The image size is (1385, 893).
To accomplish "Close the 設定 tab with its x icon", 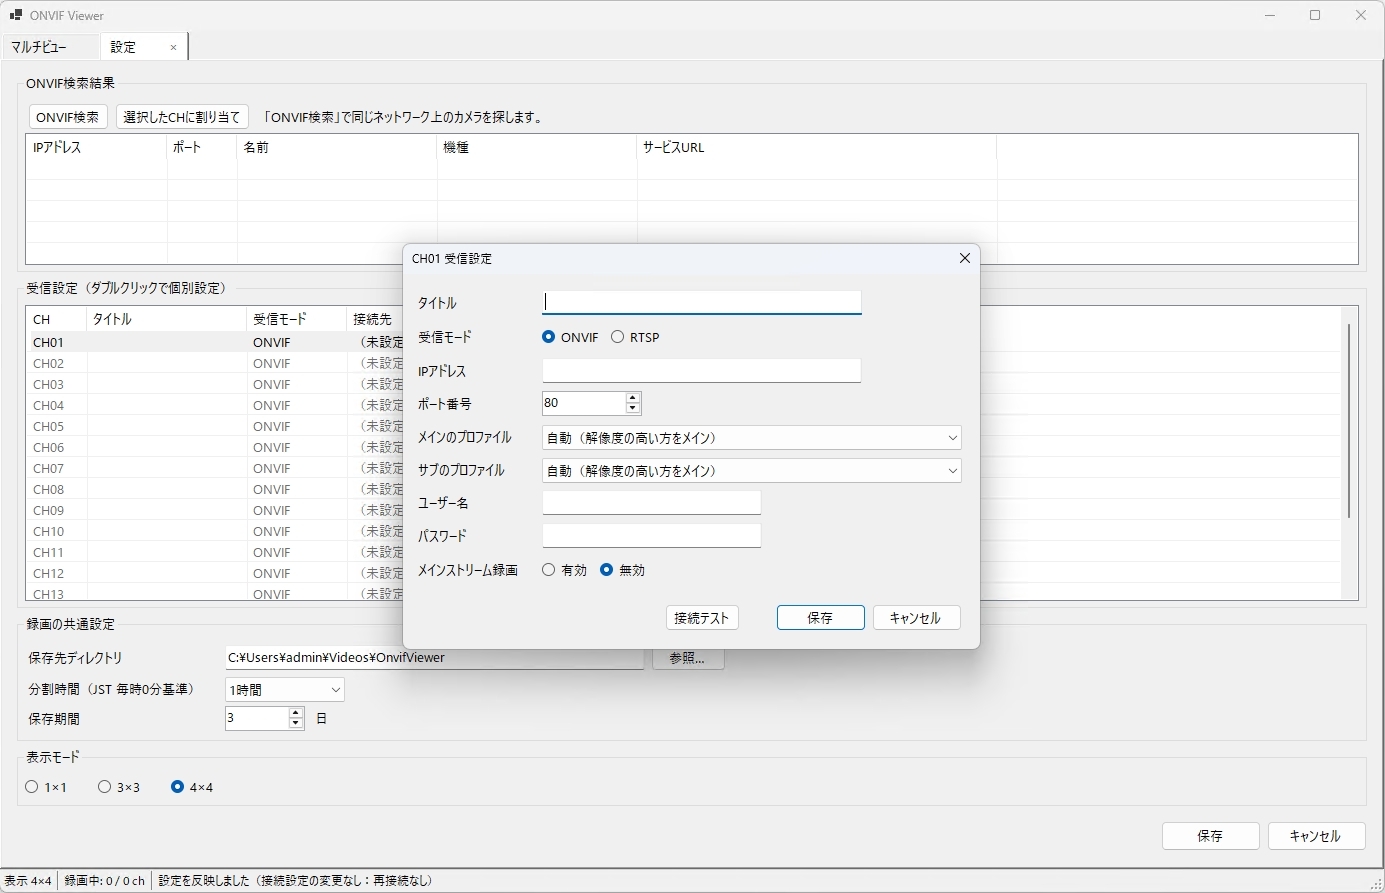I will click(x=173, y=47).
